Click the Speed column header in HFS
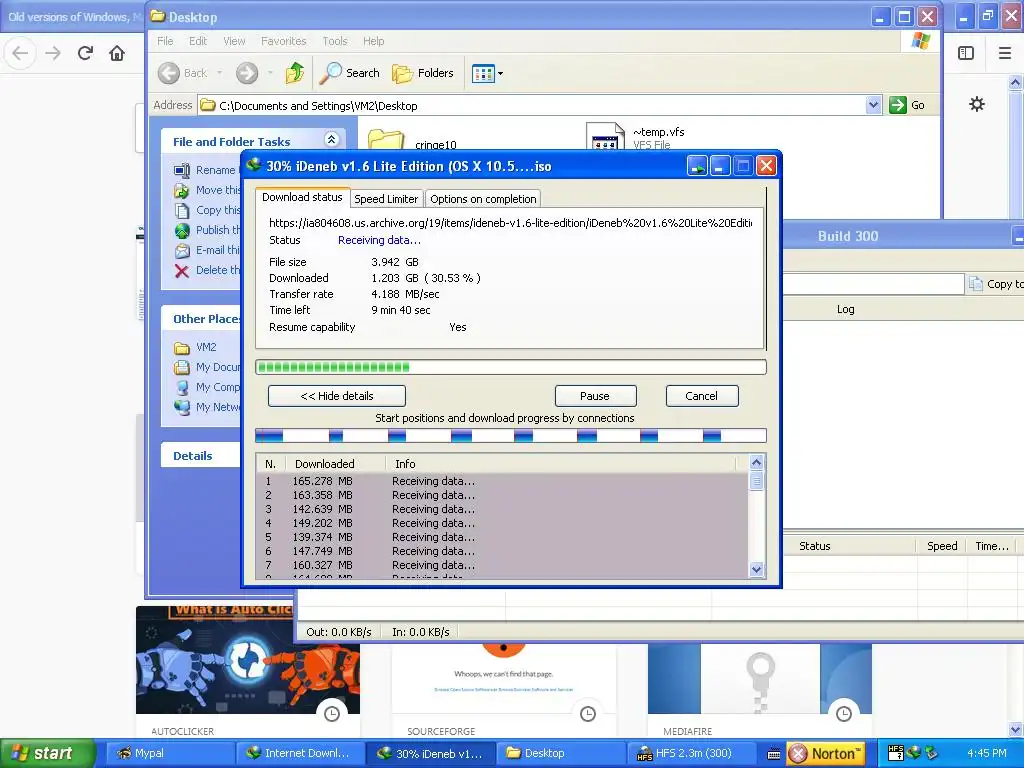1024x768 pixels. pos(942,546)
